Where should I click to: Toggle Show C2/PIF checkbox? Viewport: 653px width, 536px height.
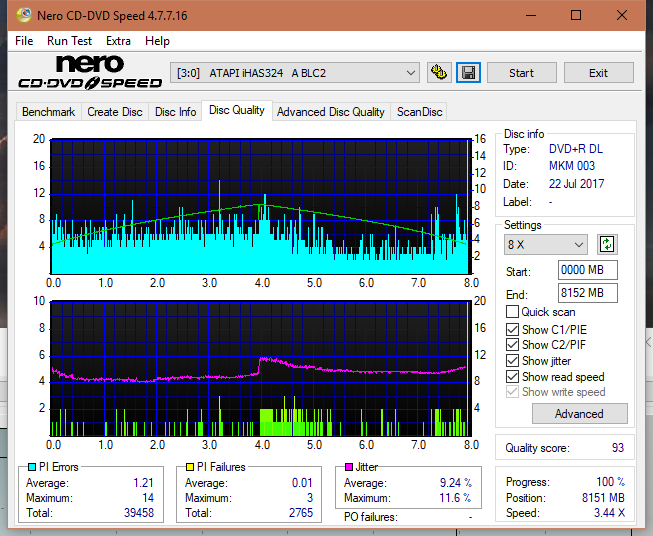pyautogui.click(x=512, y=345)
